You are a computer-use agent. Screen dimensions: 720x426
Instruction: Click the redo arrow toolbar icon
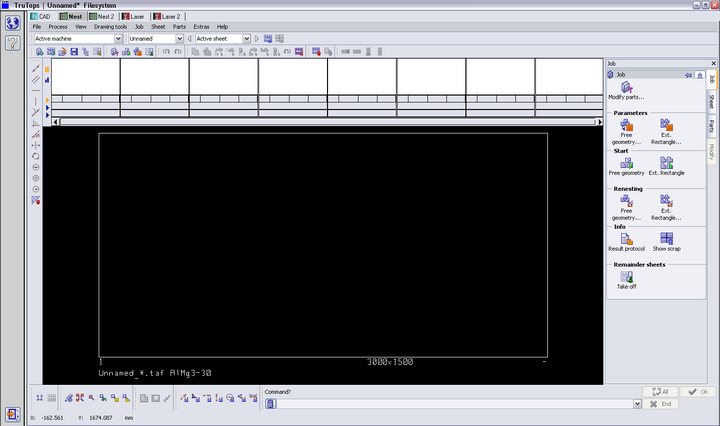click(178, 52)
